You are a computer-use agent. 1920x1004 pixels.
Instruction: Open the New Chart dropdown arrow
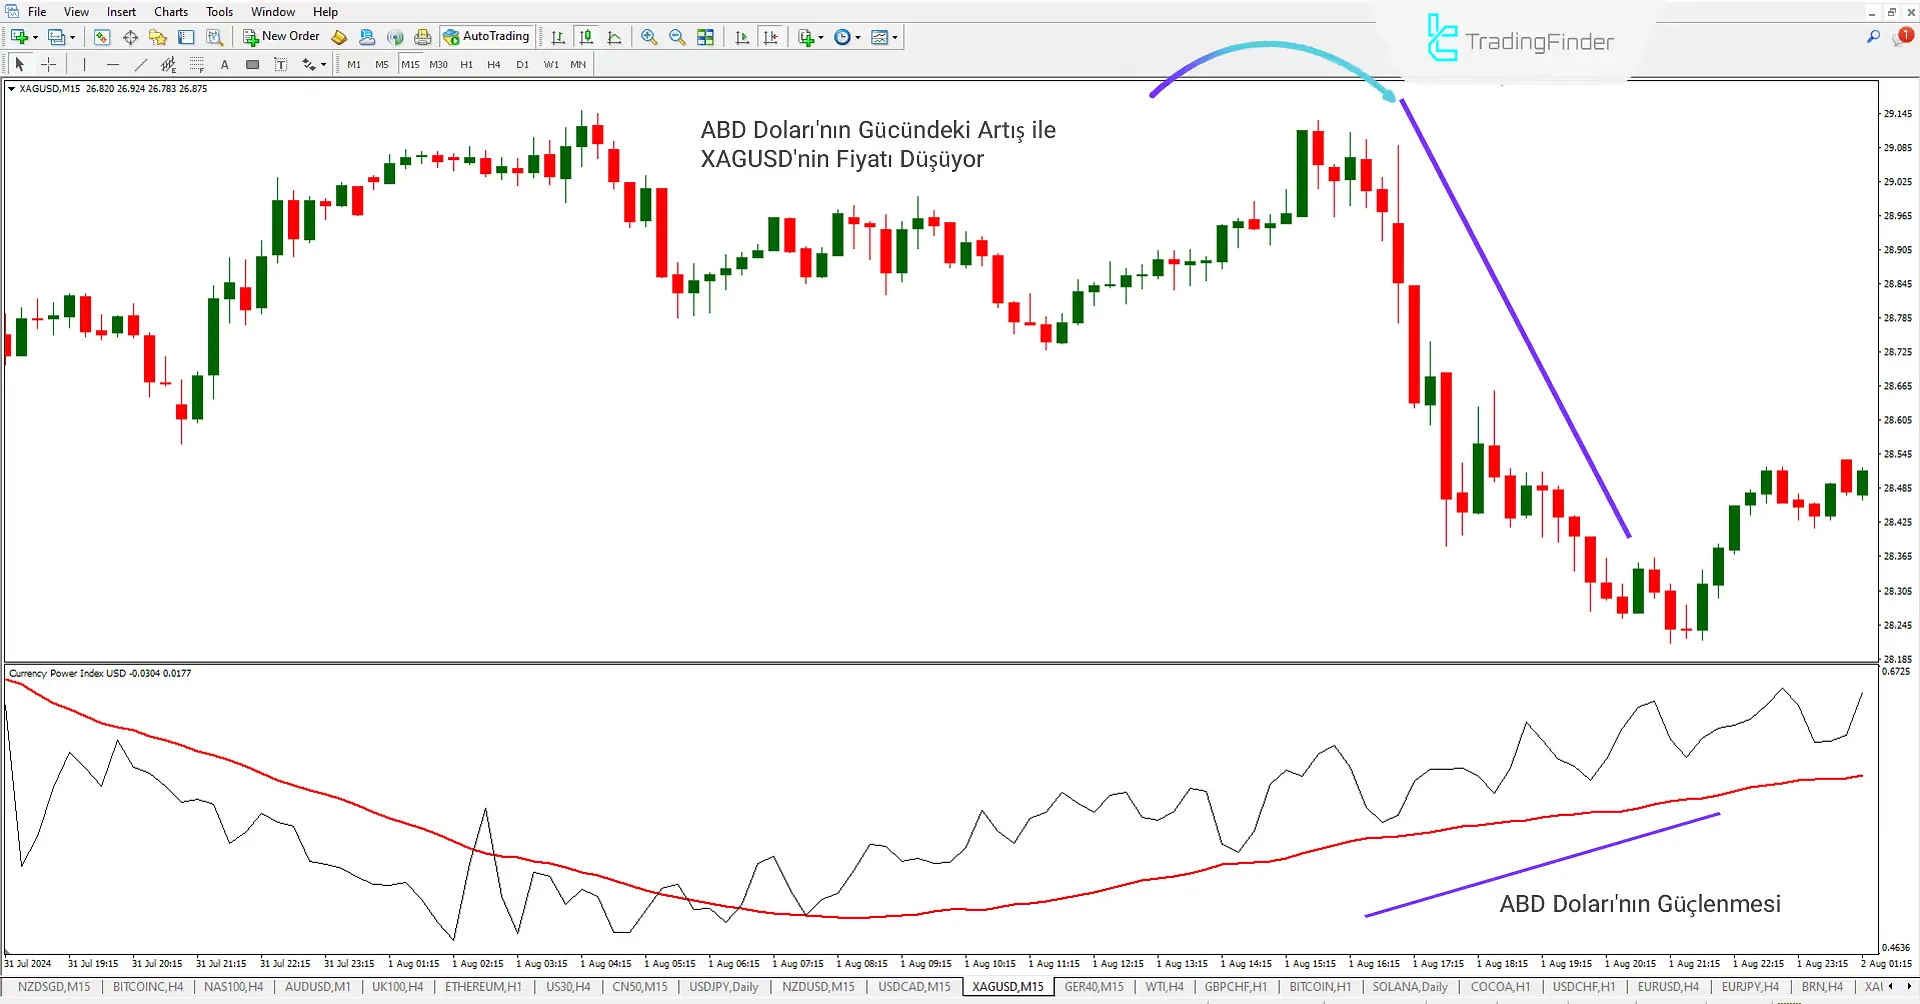(36, 37)
